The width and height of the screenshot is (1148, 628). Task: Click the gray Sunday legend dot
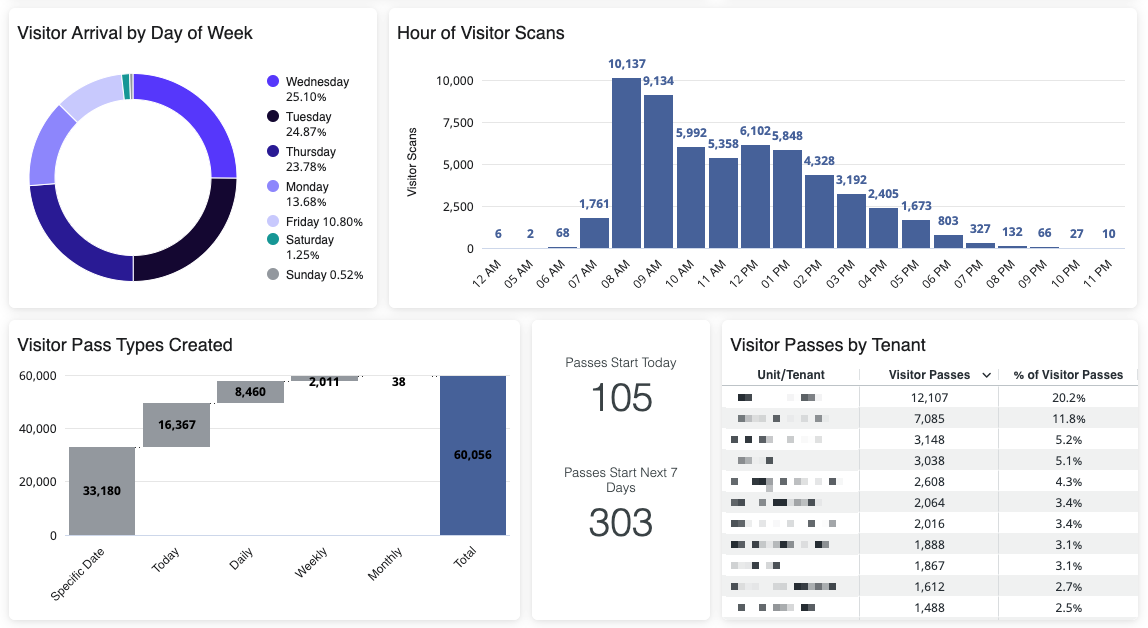[272, 275]
